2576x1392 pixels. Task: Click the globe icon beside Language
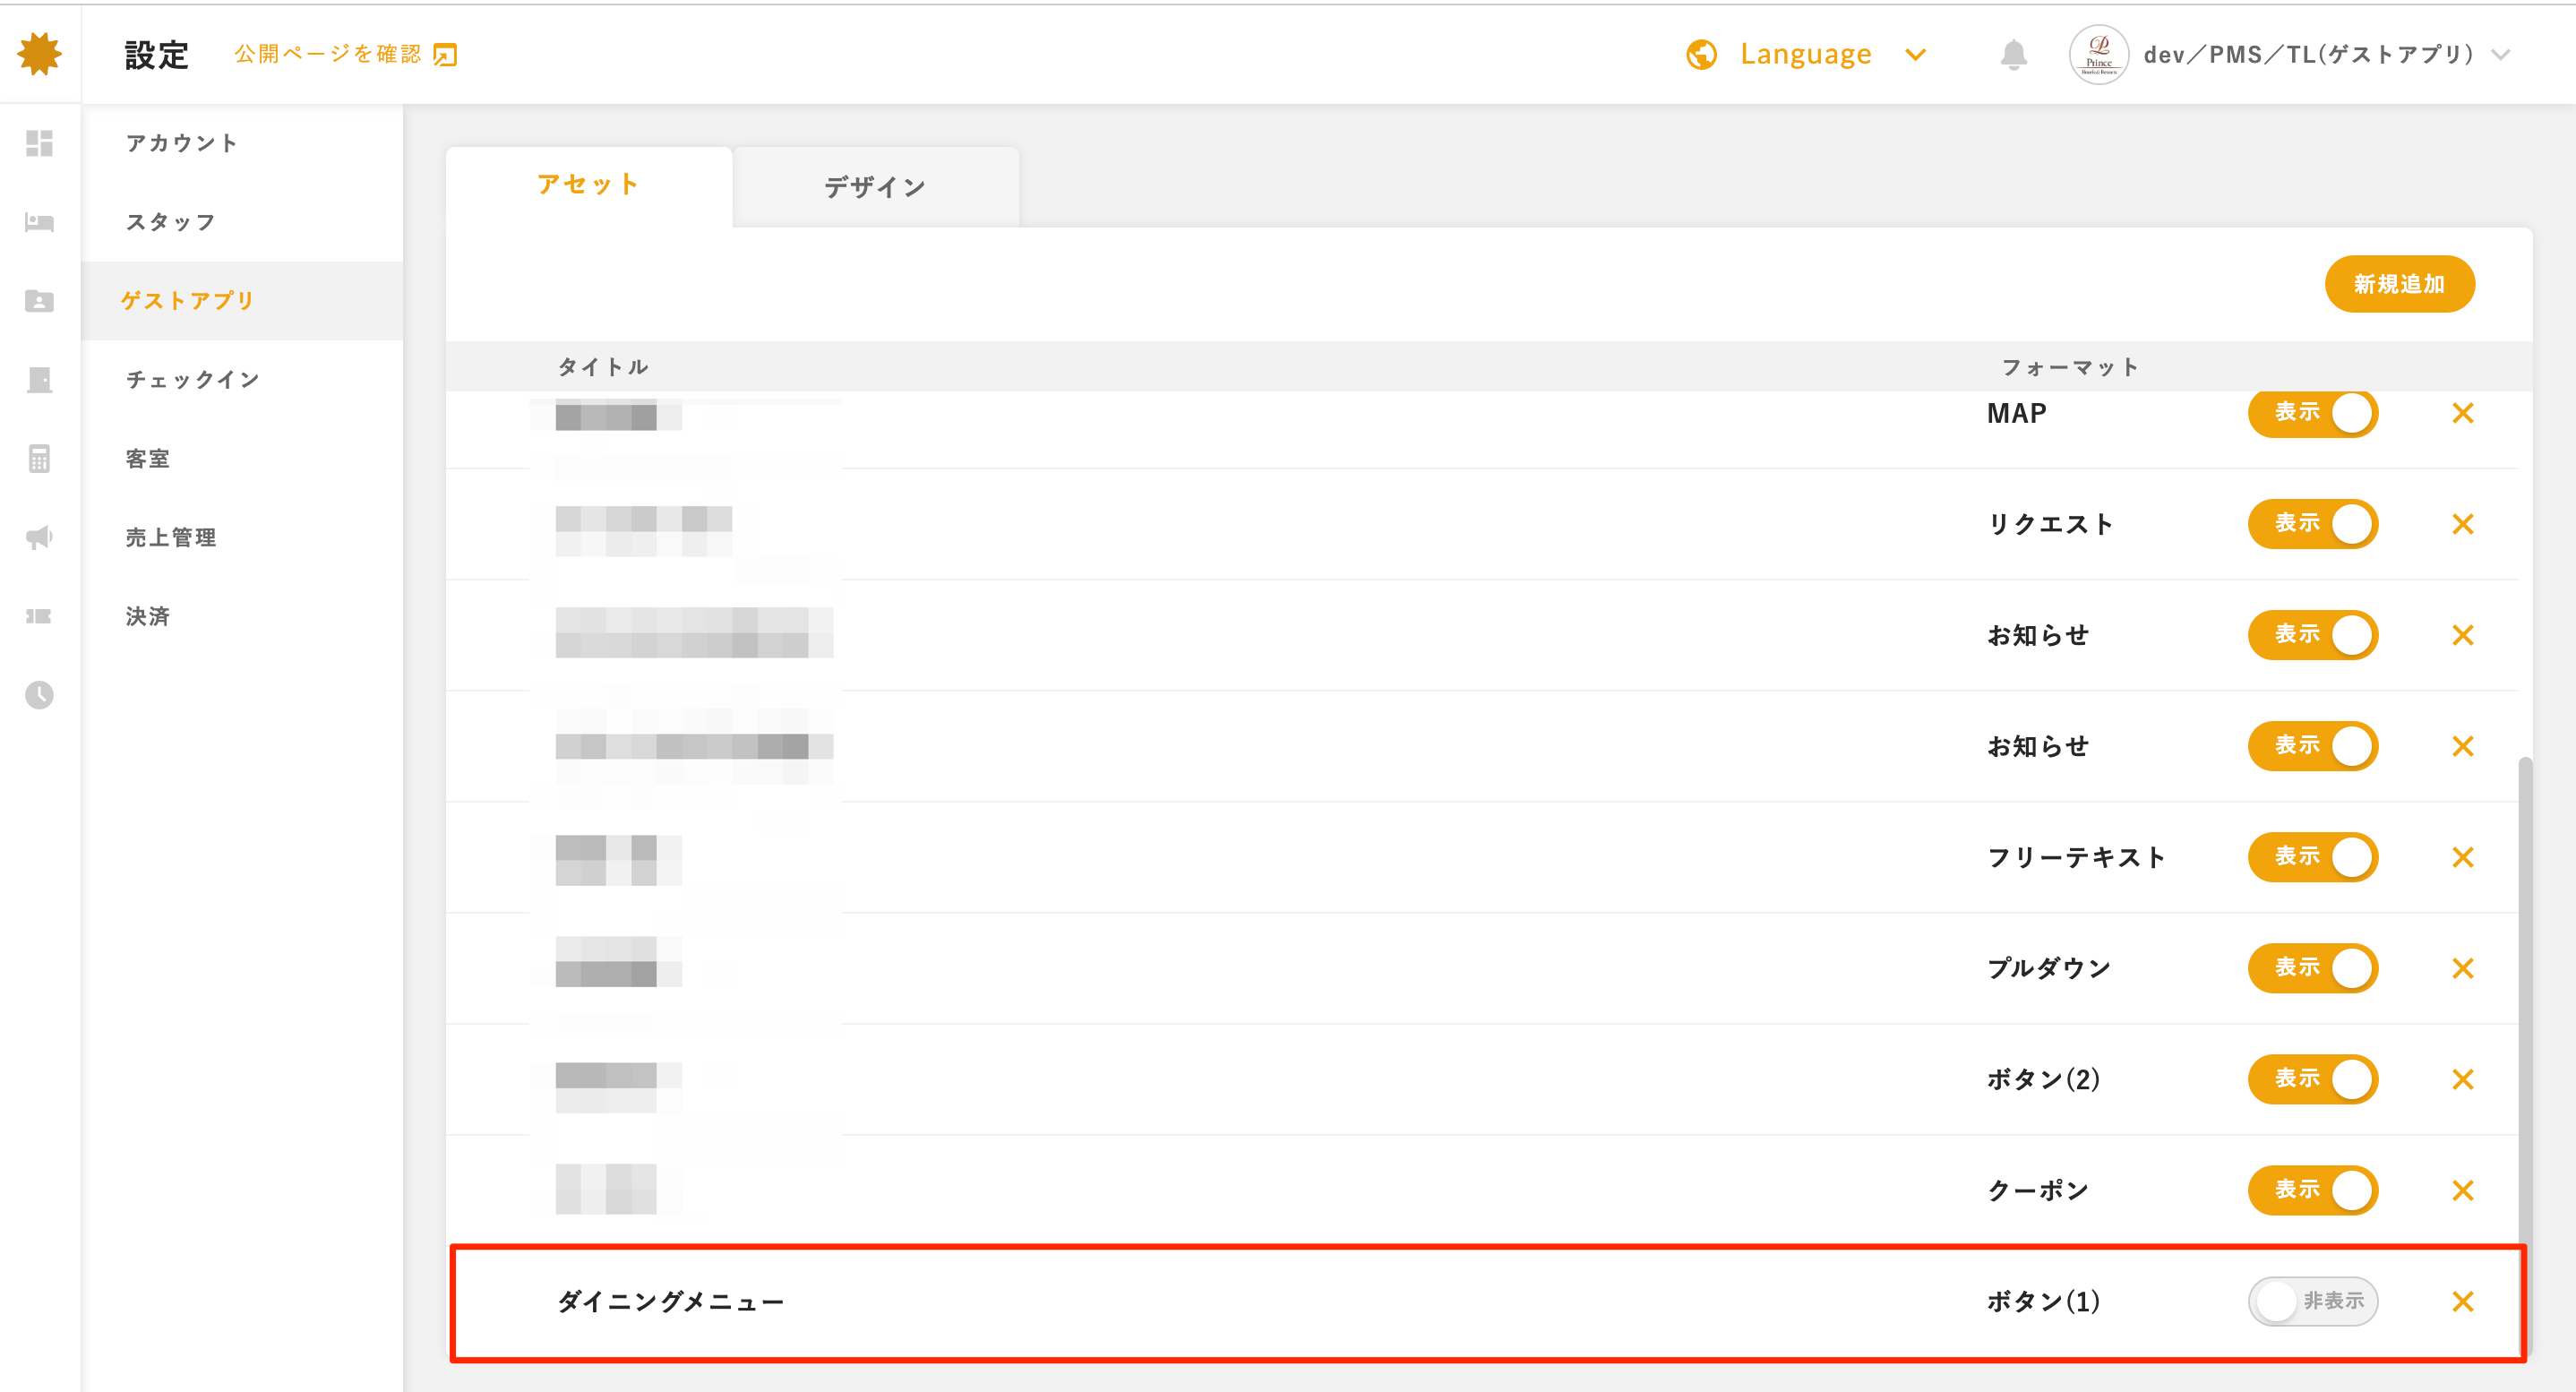tap(1701, 54)
